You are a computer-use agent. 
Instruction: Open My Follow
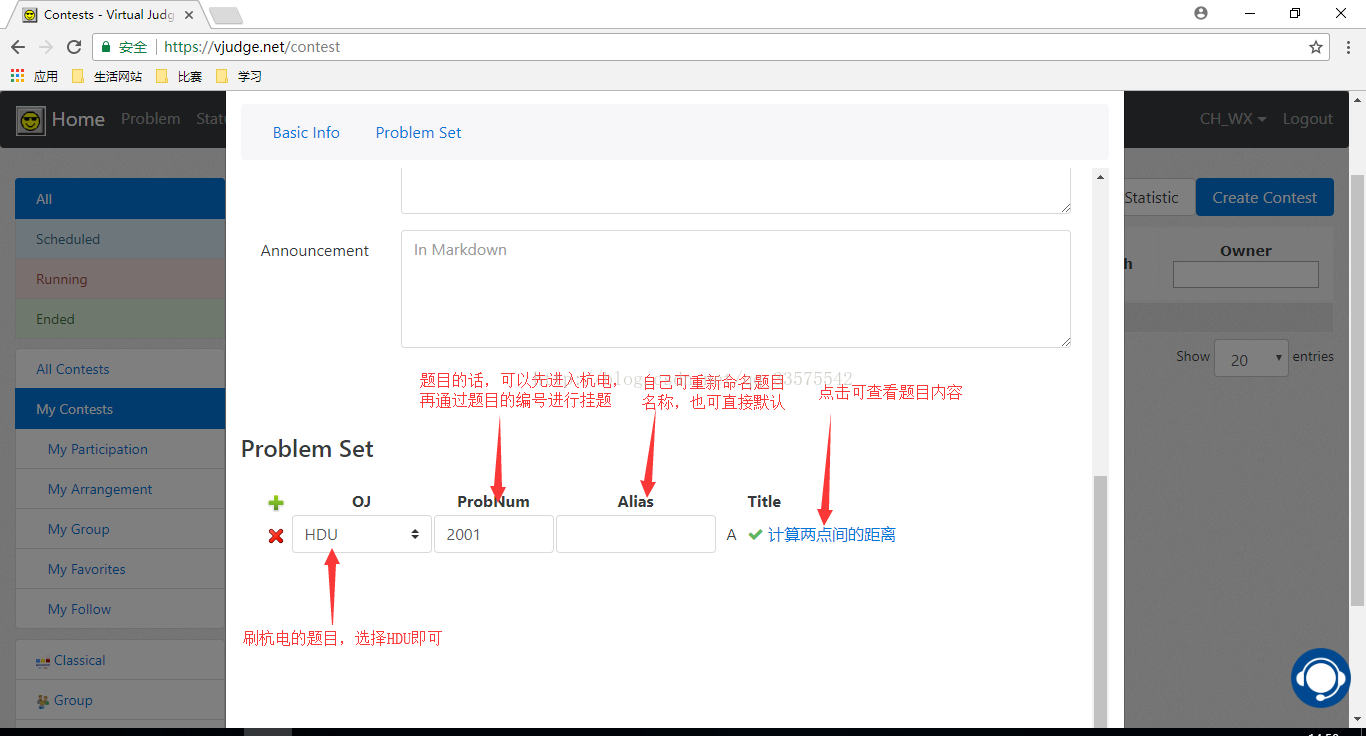click(120, 609)
